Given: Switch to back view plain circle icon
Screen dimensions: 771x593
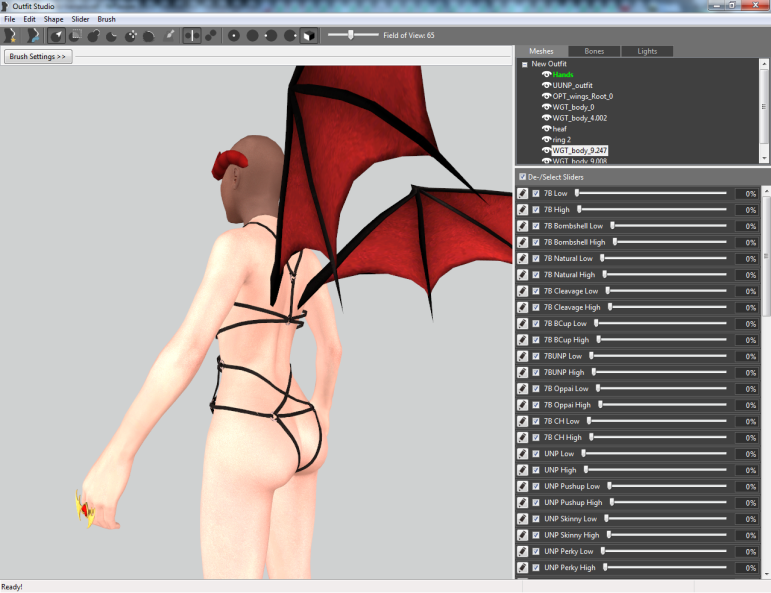Looking at the screenshot, I should 252,35.
